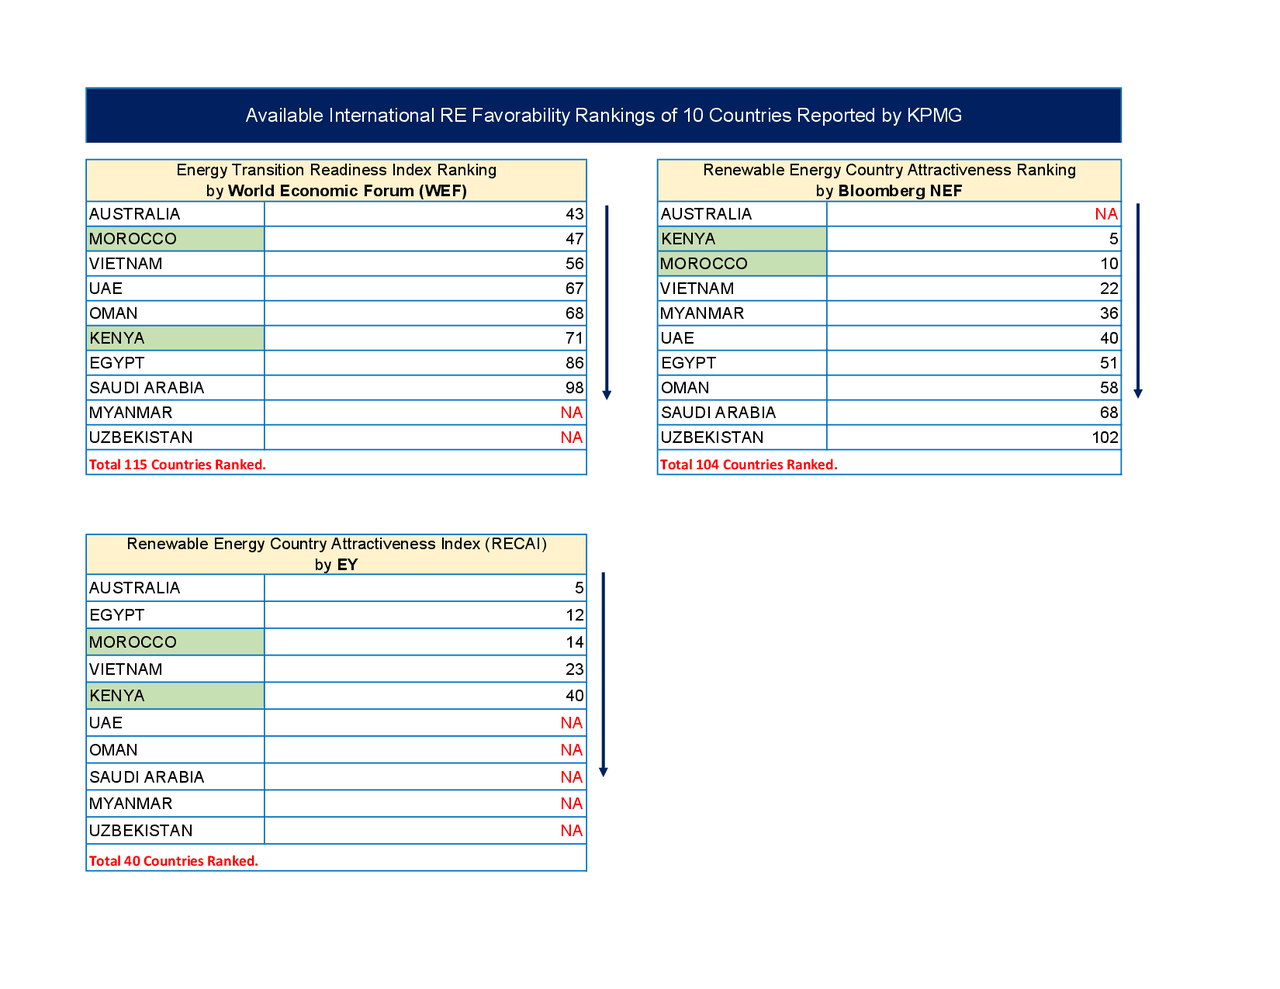This screenshot has height=989, width=1280.
Task: Select the SAUDI ARABIA cell showing 98
Action: point(573,387)
